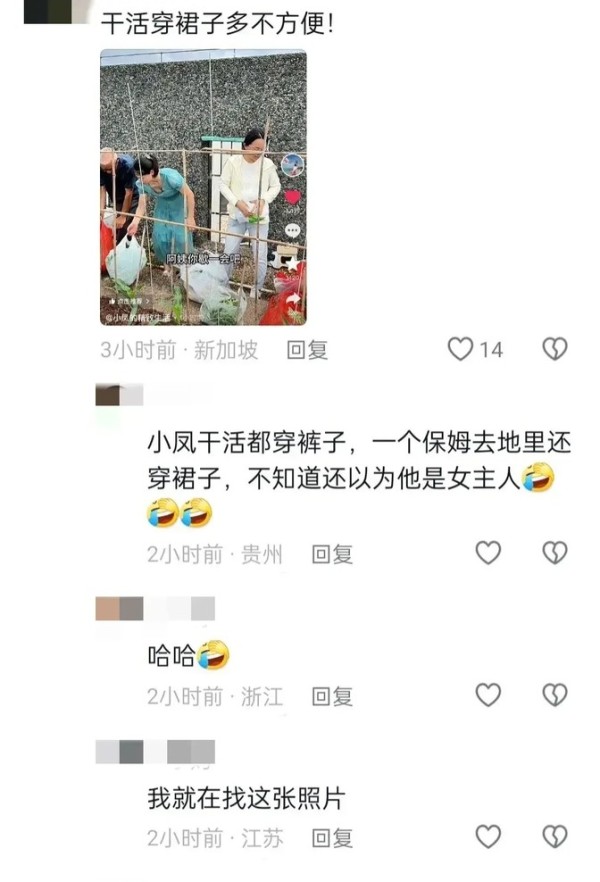
Task: Reply to the Zhejiang 哈哈 comment
Action: (x=332, y=696)
